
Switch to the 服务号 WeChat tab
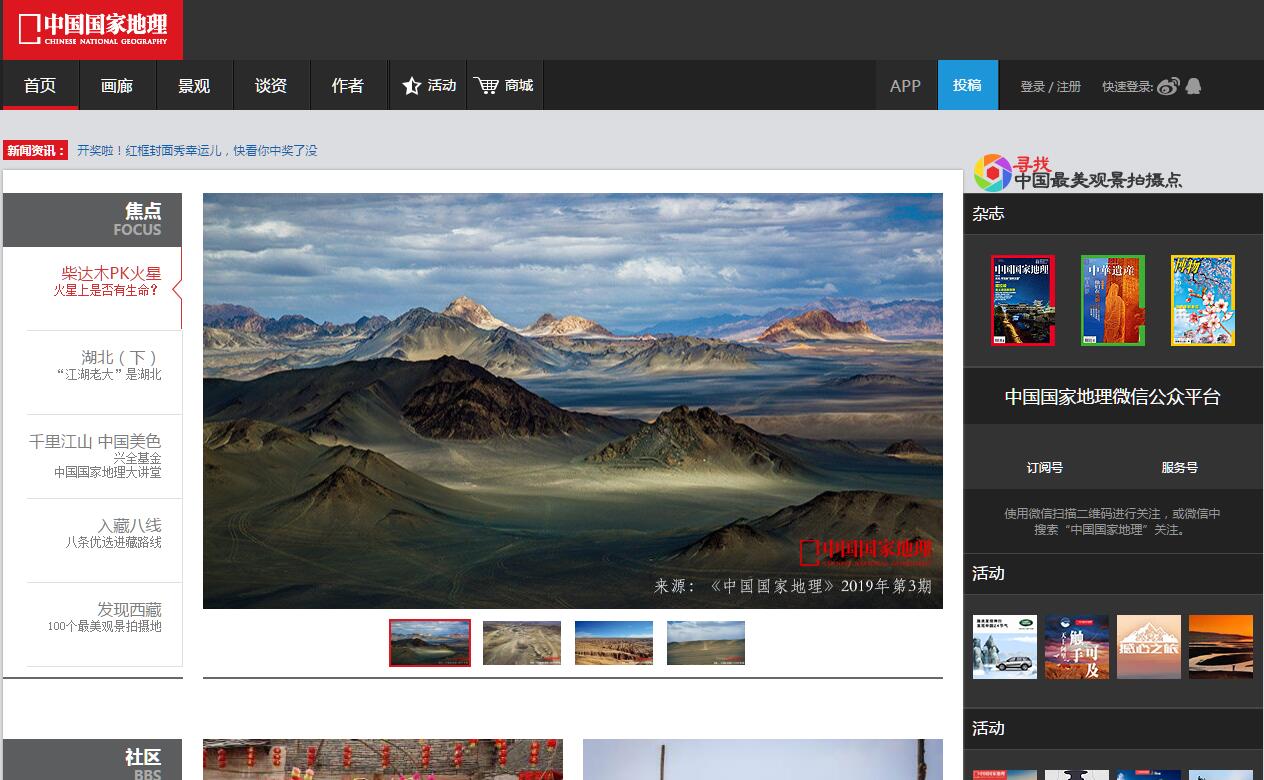1179,467
